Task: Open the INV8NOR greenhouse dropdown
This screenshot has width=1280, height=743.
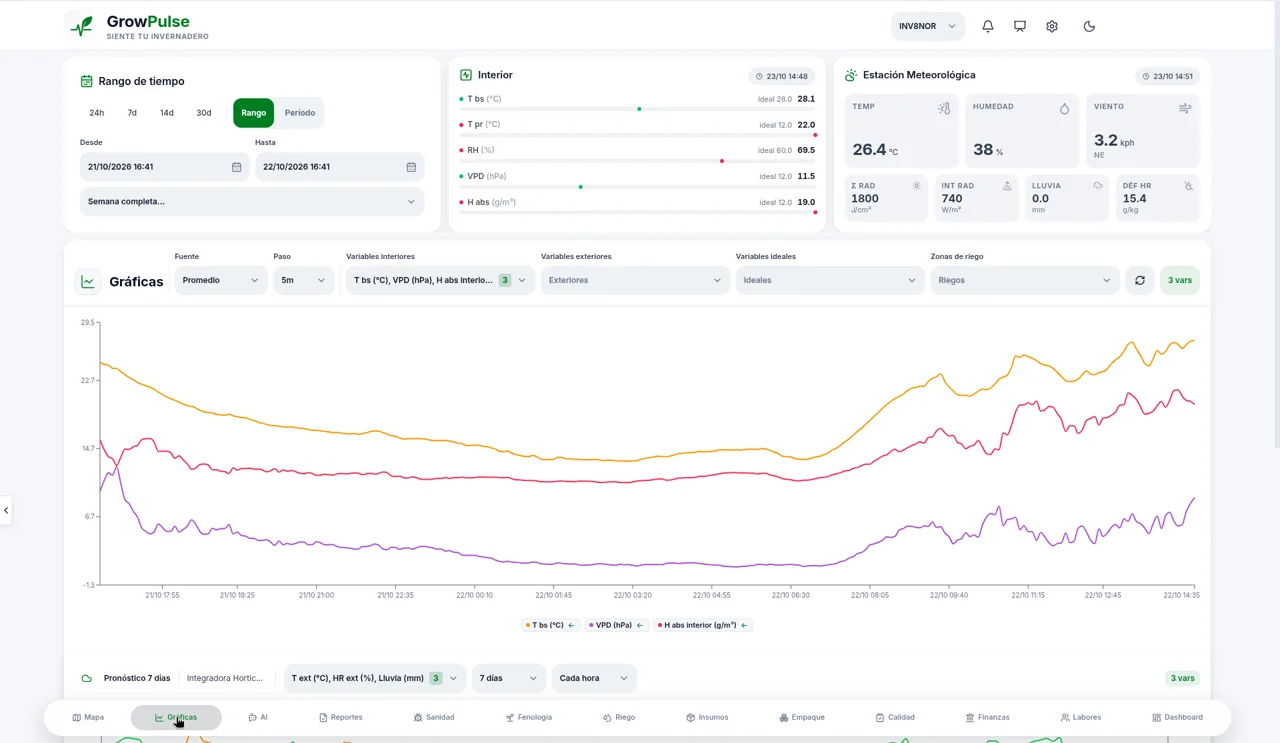Action: tap(928, 26)
